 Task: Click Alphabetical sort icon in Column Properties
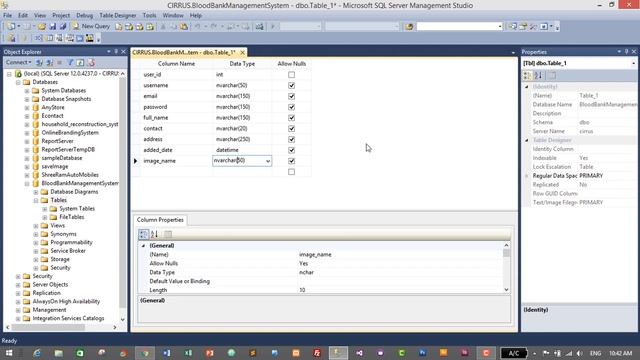154,234
